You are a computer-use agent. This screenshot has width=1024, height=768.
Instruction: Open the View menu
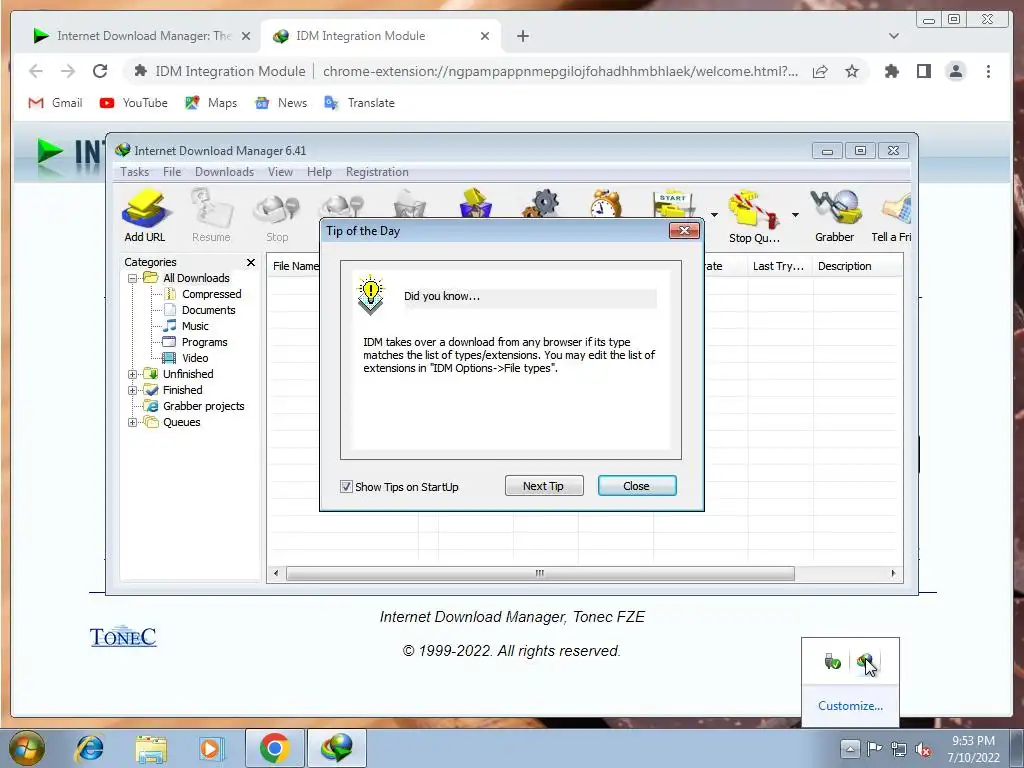point(280,172)
